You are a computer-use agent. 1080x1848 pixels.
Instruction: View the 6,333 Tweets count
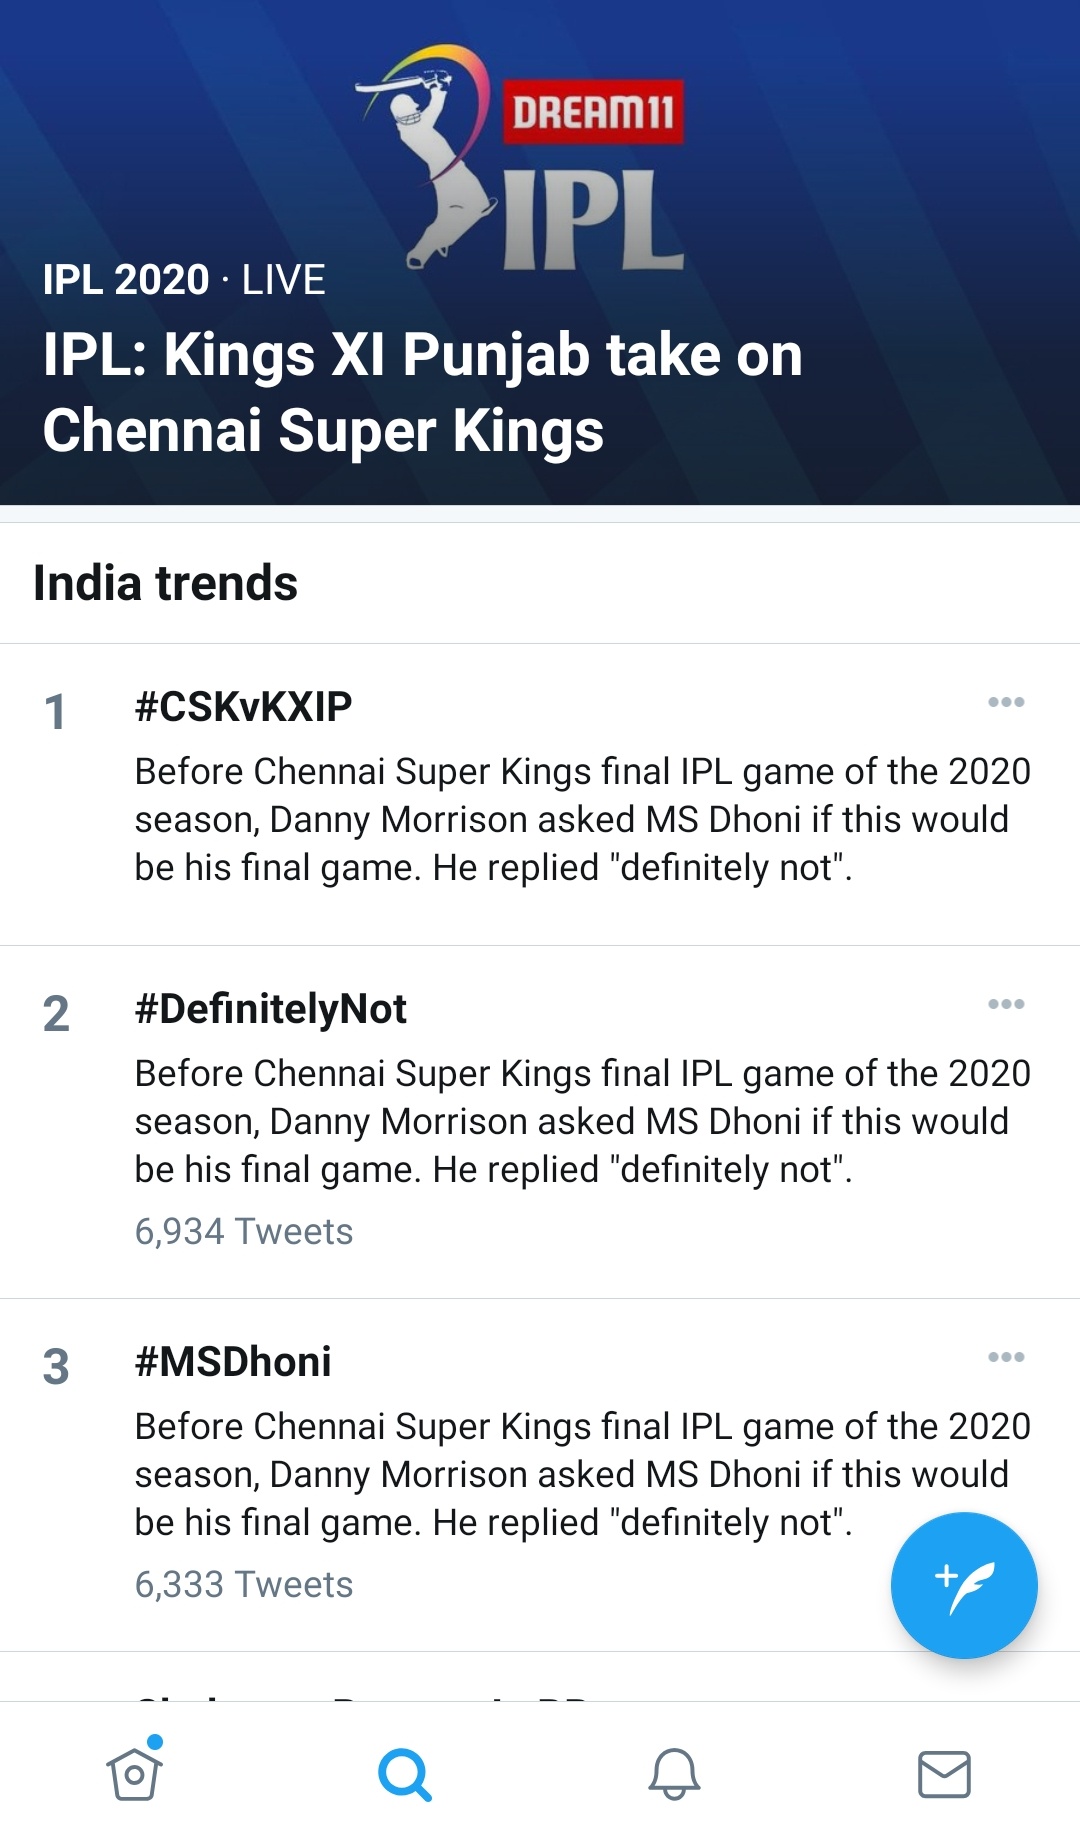(x=244, y=1585)
